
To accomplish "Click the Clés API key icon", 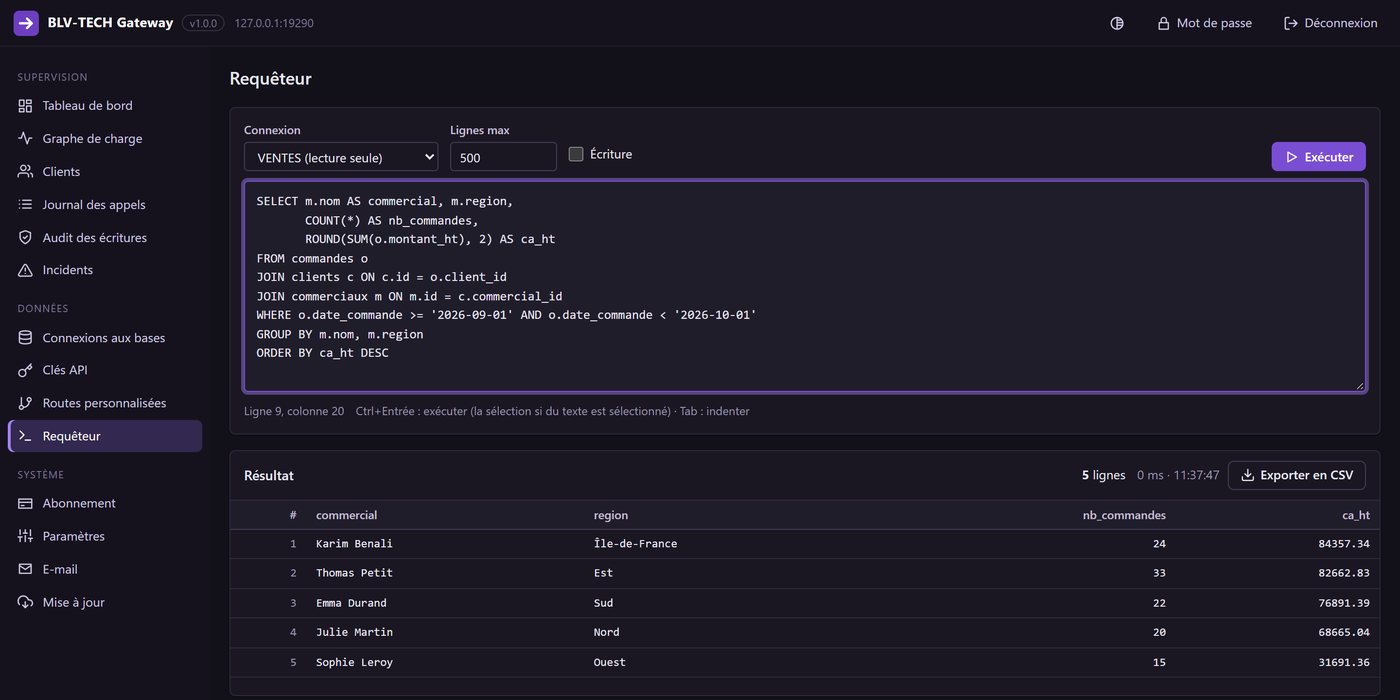I will (x=25, y=370).
